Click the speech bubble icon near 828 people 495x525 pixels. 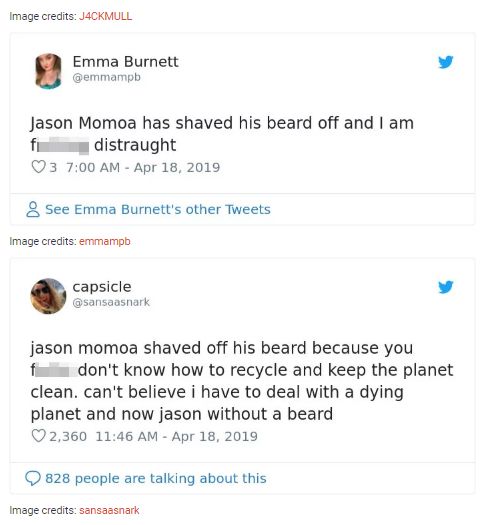[x=33, y=478]
